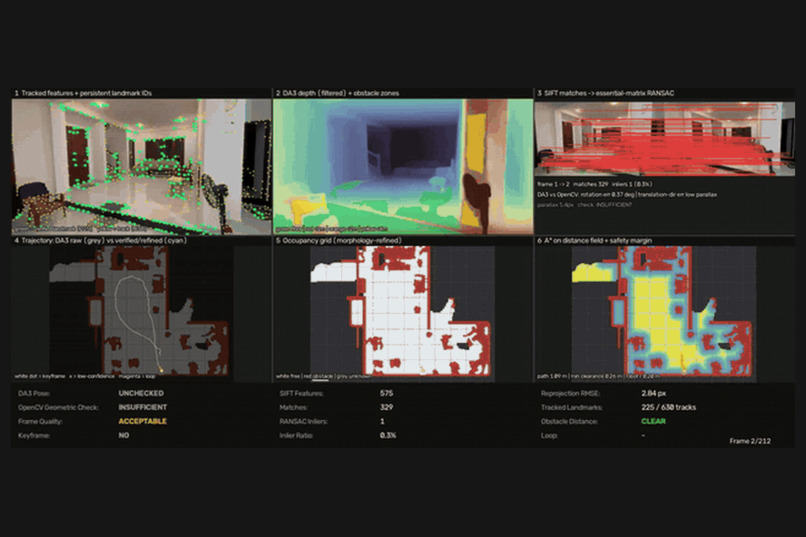Click the 'path 1.89 m | min clearance' caption
Screen dimensions: 806x537
point(599,376)
